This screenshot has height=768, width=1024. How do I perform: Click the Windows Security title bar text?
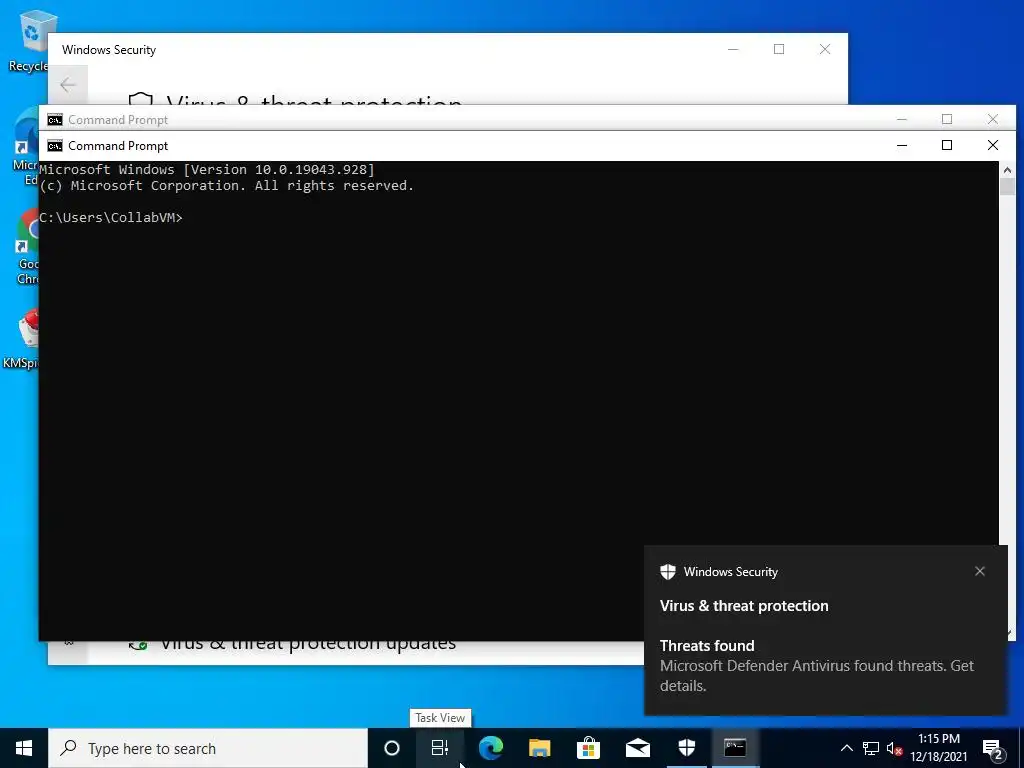109,50
